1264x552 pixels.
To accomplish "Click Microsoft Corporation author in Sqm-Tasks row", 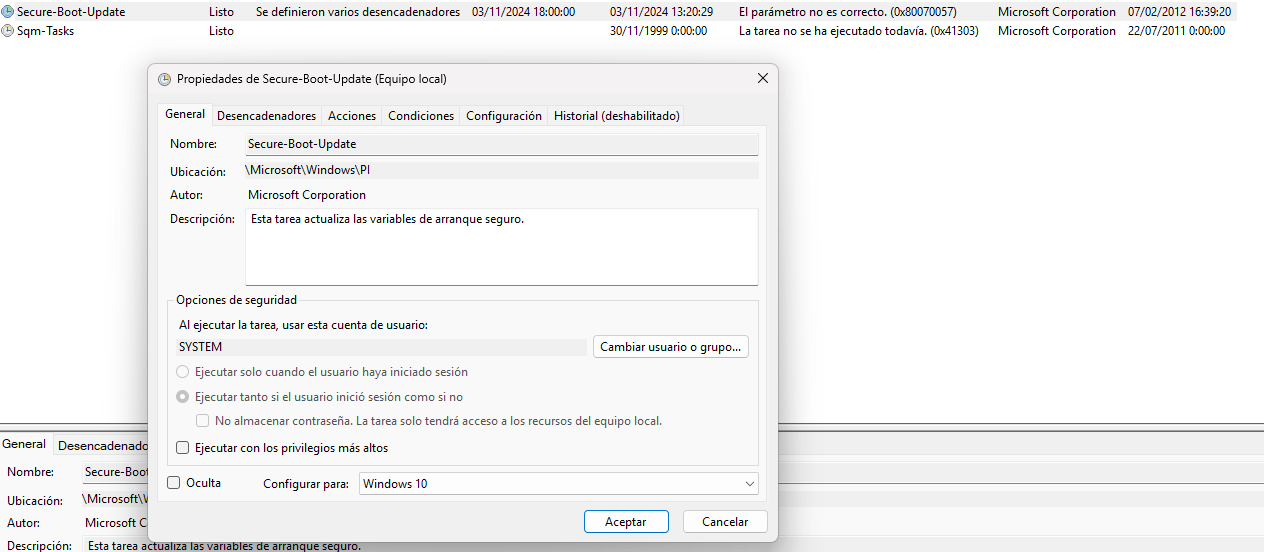I will pos(1057,31).
